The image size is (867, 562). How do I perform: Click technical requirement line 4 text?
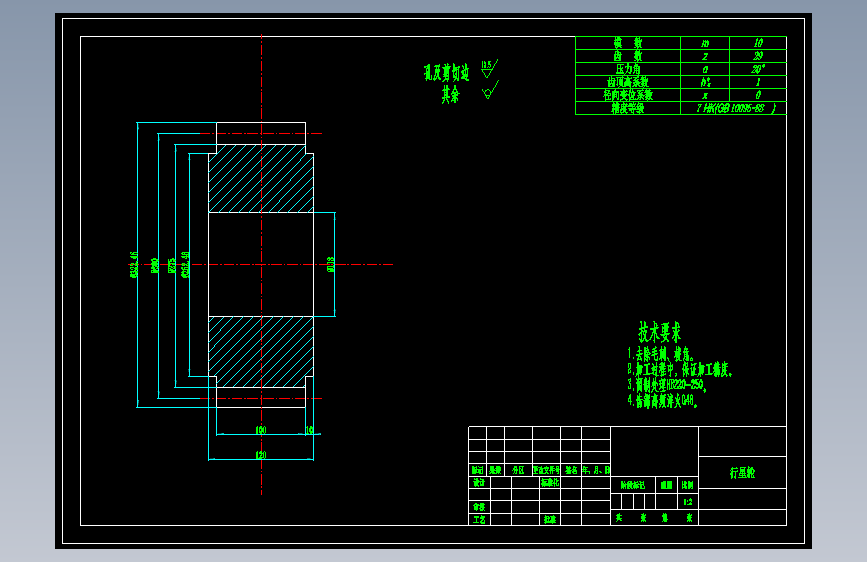click(x=662, y=400)
